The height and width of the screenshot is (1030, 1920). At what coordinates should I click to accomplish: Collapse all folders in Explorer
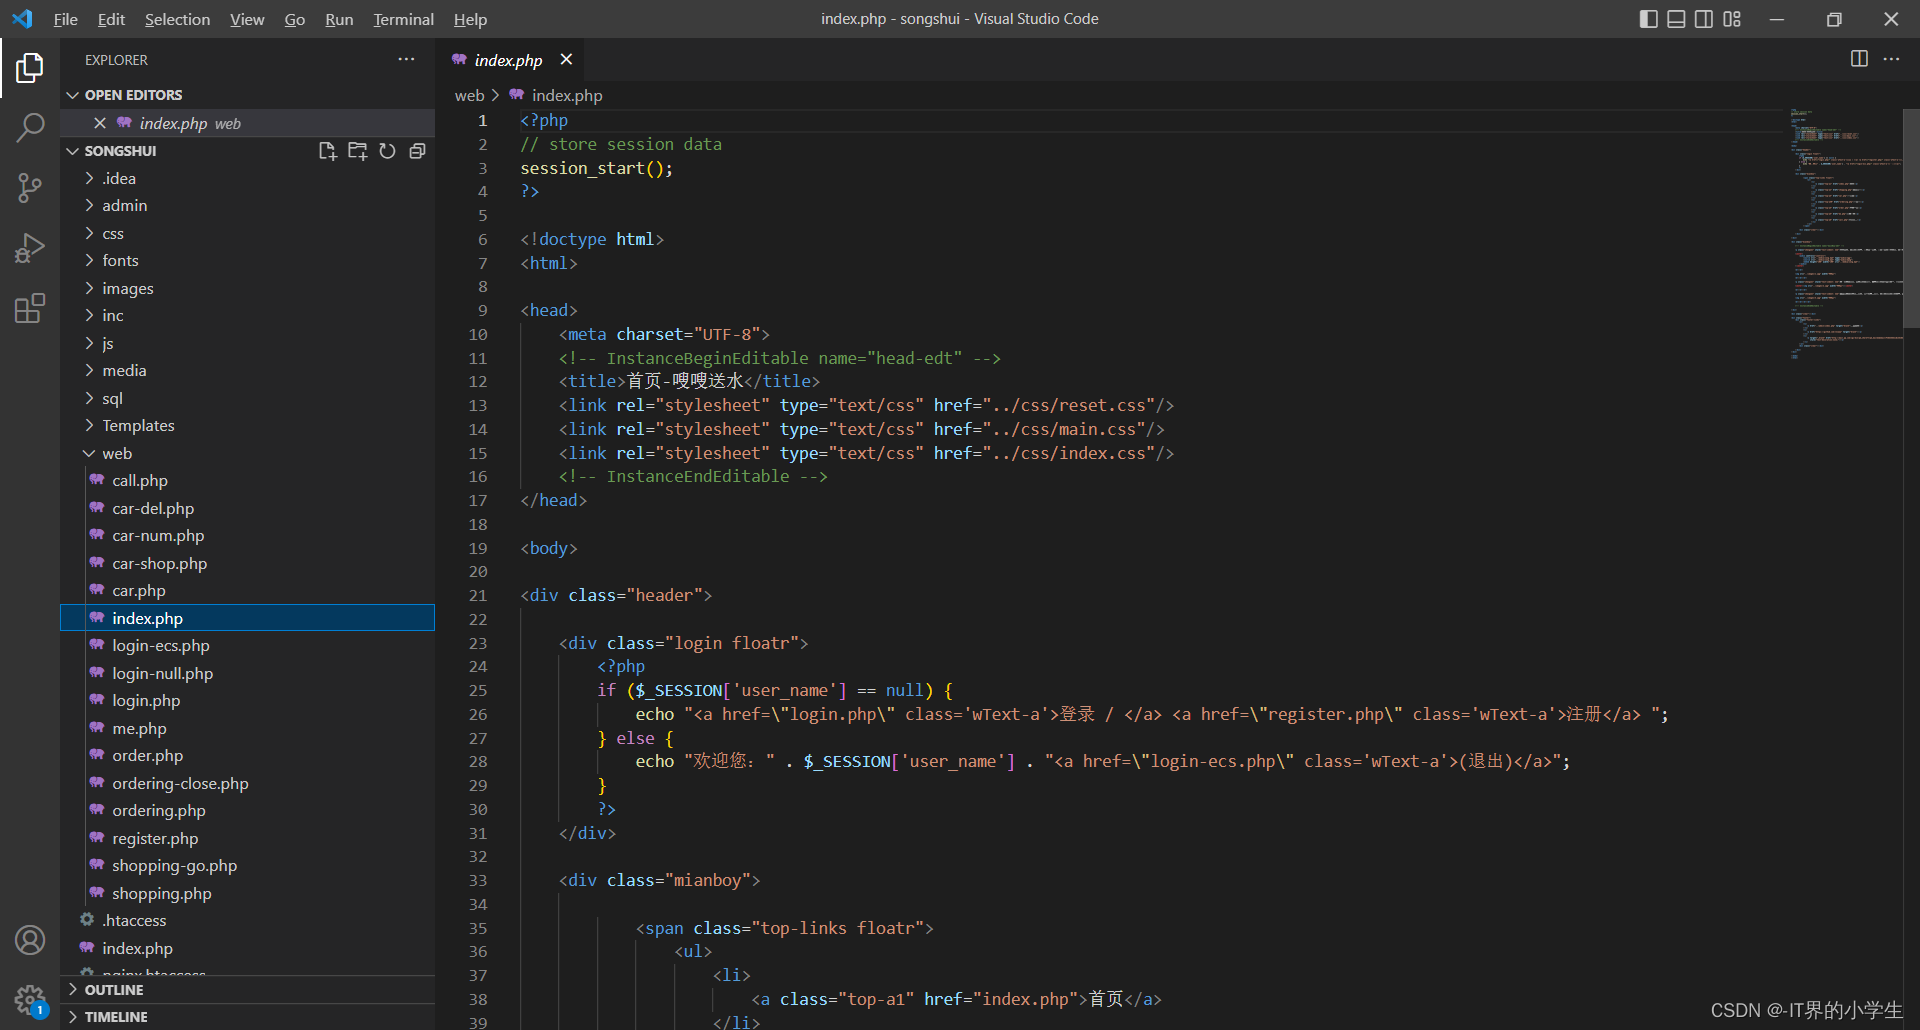417,151
